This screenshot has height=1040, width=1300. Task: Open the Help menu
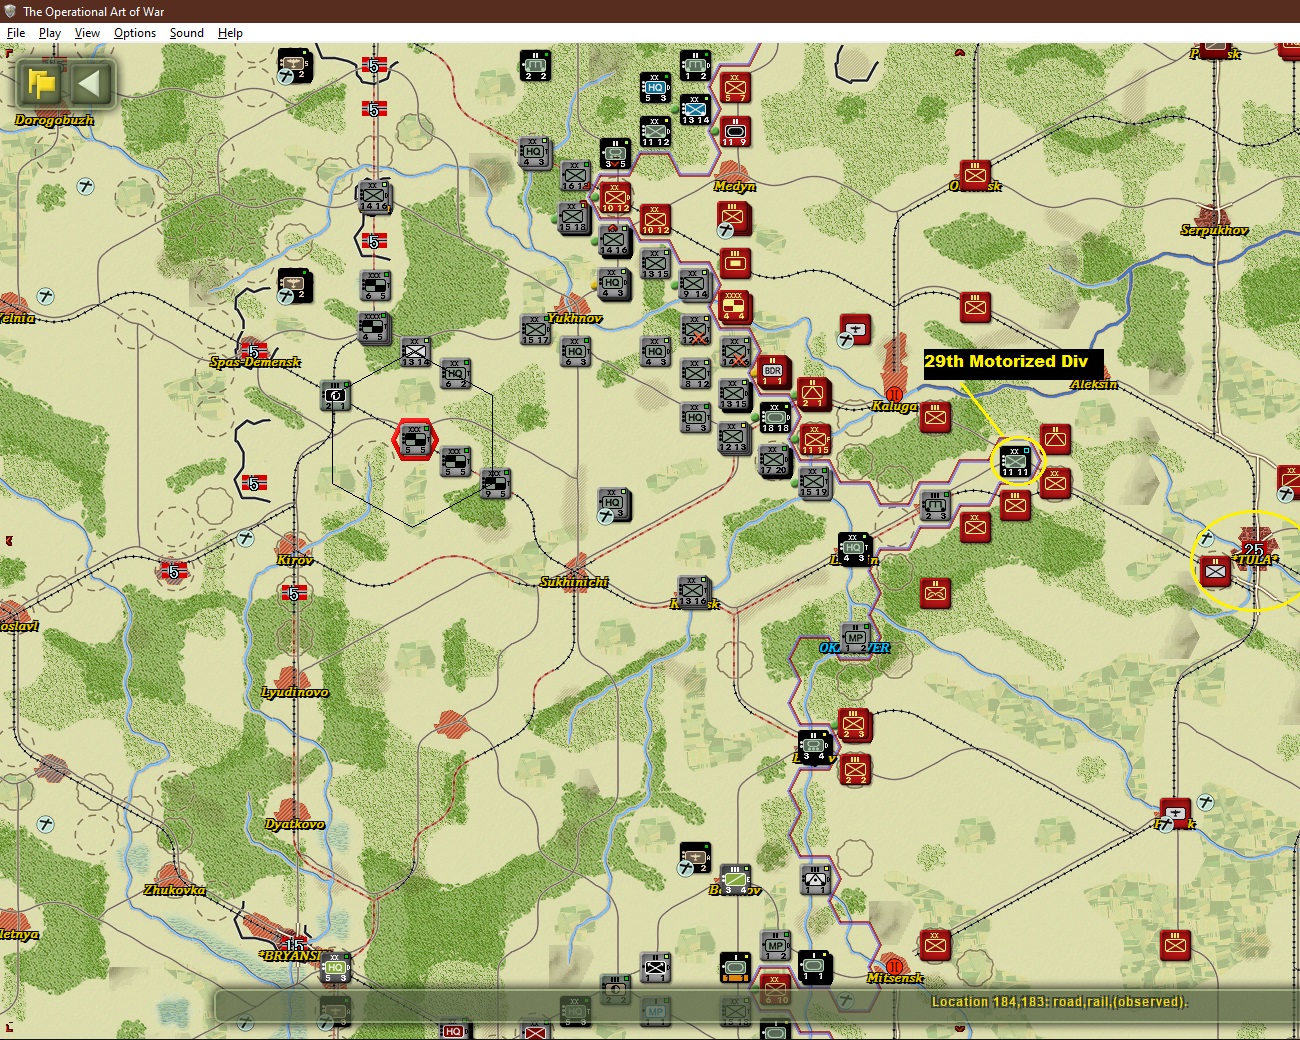coord(230,33)
